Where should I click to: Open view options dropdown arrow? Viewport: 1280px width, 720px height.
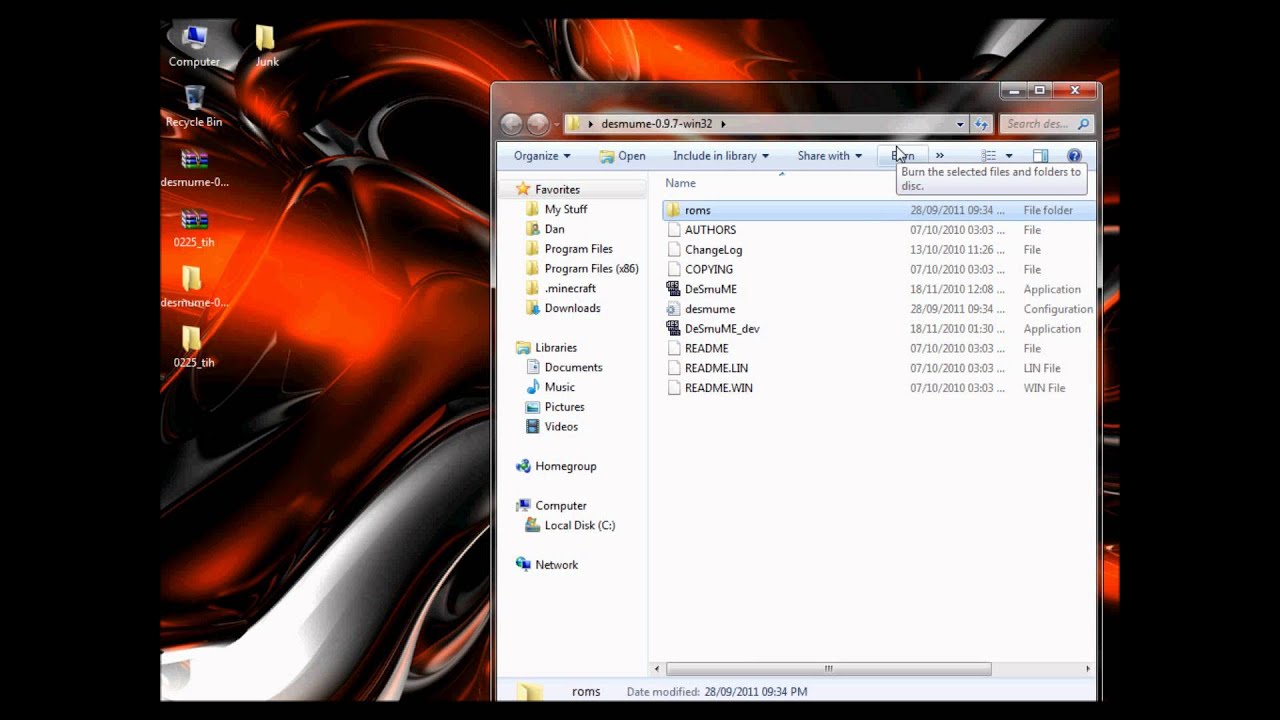[1009, 156]
